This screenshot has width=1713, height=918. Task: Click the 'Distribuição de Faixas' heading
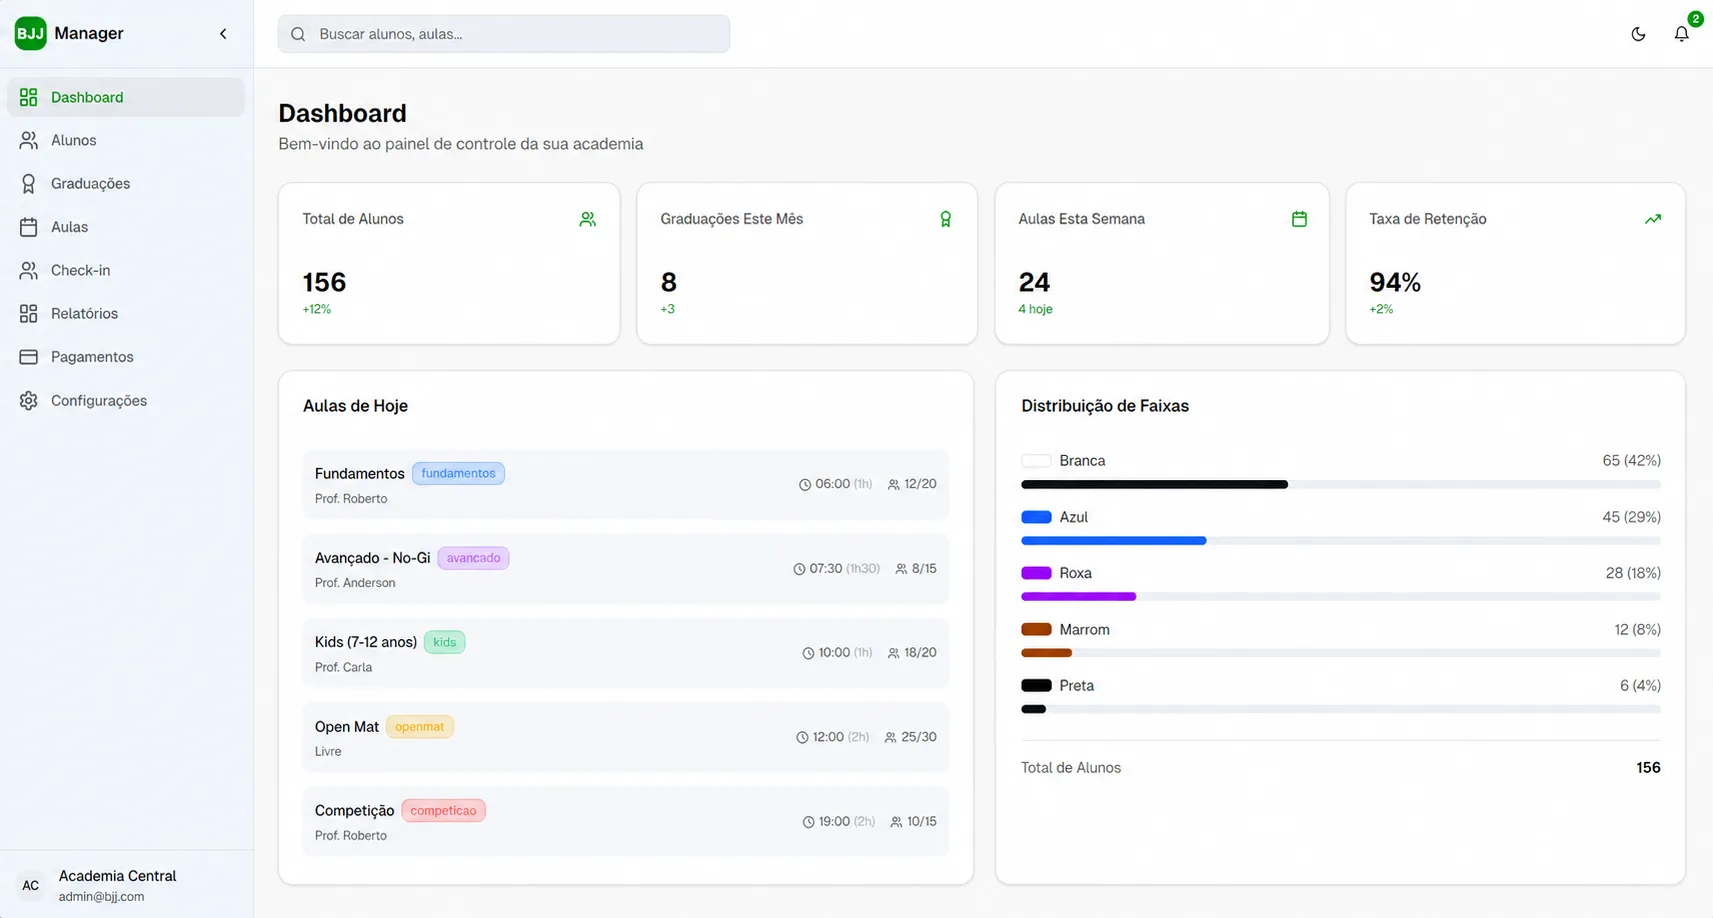click(x=1105, y=406)
